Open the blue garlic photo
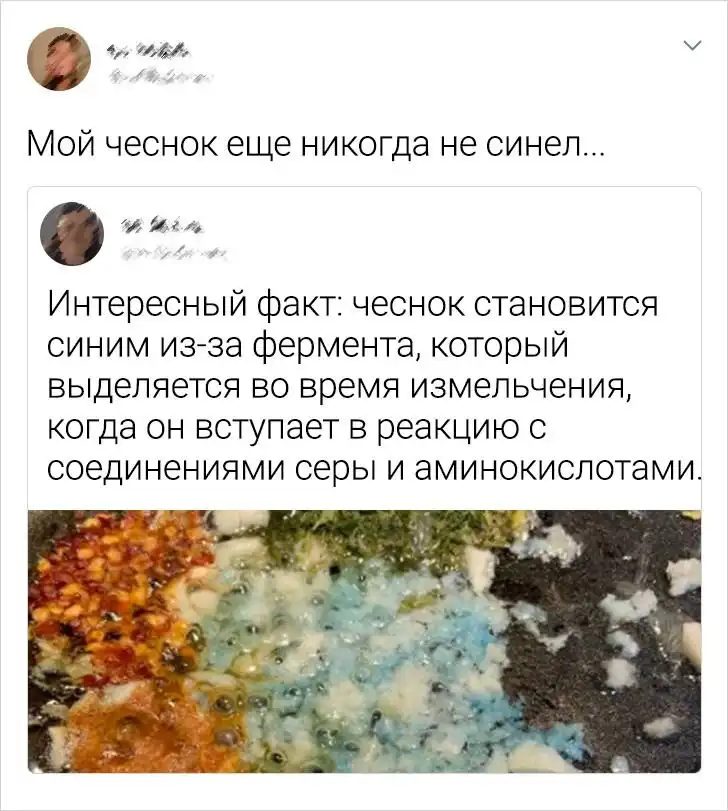 (x=365, y=641)
